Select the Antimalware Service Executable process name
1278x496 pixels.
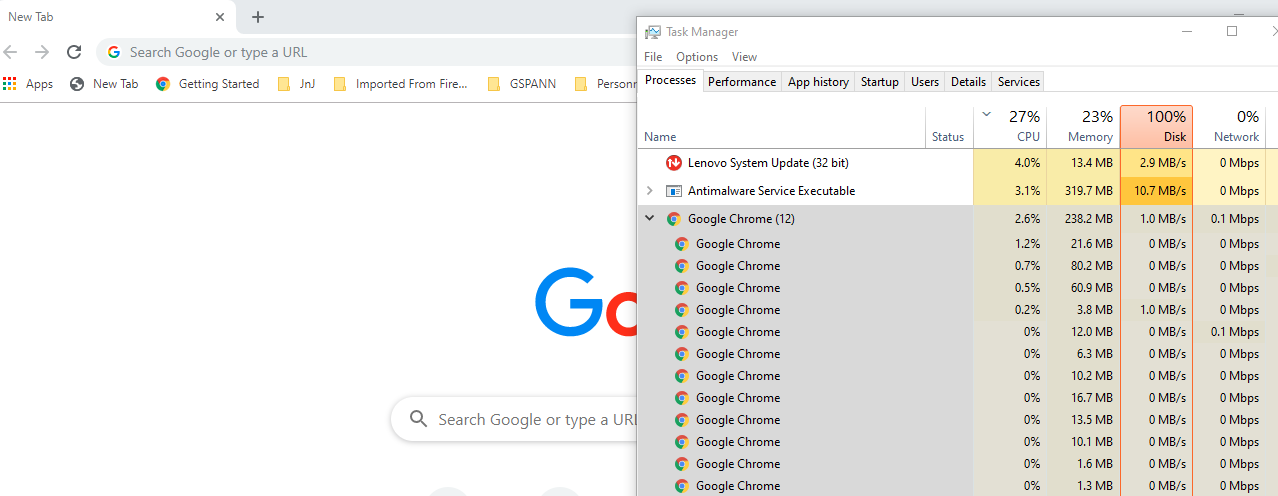(x=771, y=191)
